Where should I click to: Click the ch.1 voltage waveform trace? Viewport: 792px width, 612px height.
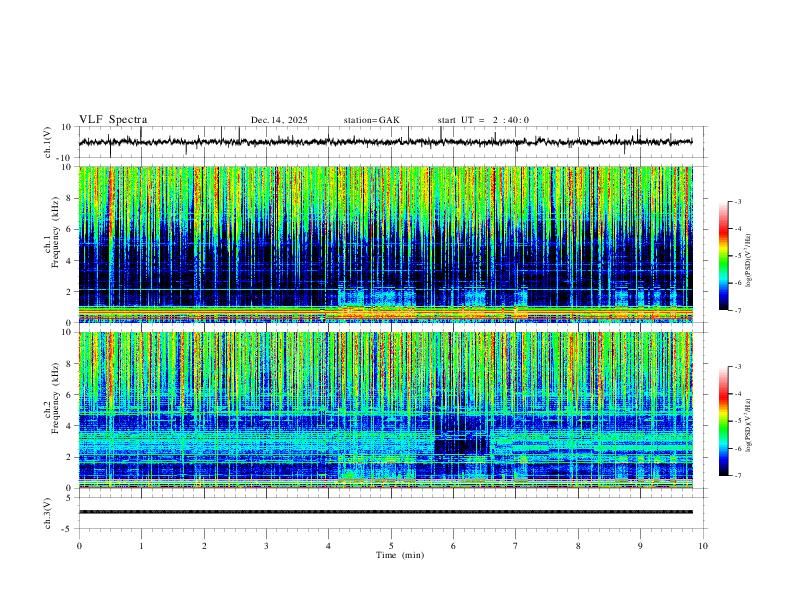coord(385,142)
